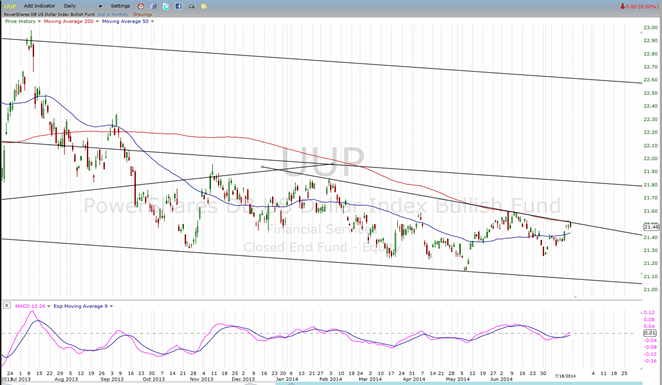Share chart via Facebook icon
Viewport: 662px width, 385px height.
(x=179, y=6)
